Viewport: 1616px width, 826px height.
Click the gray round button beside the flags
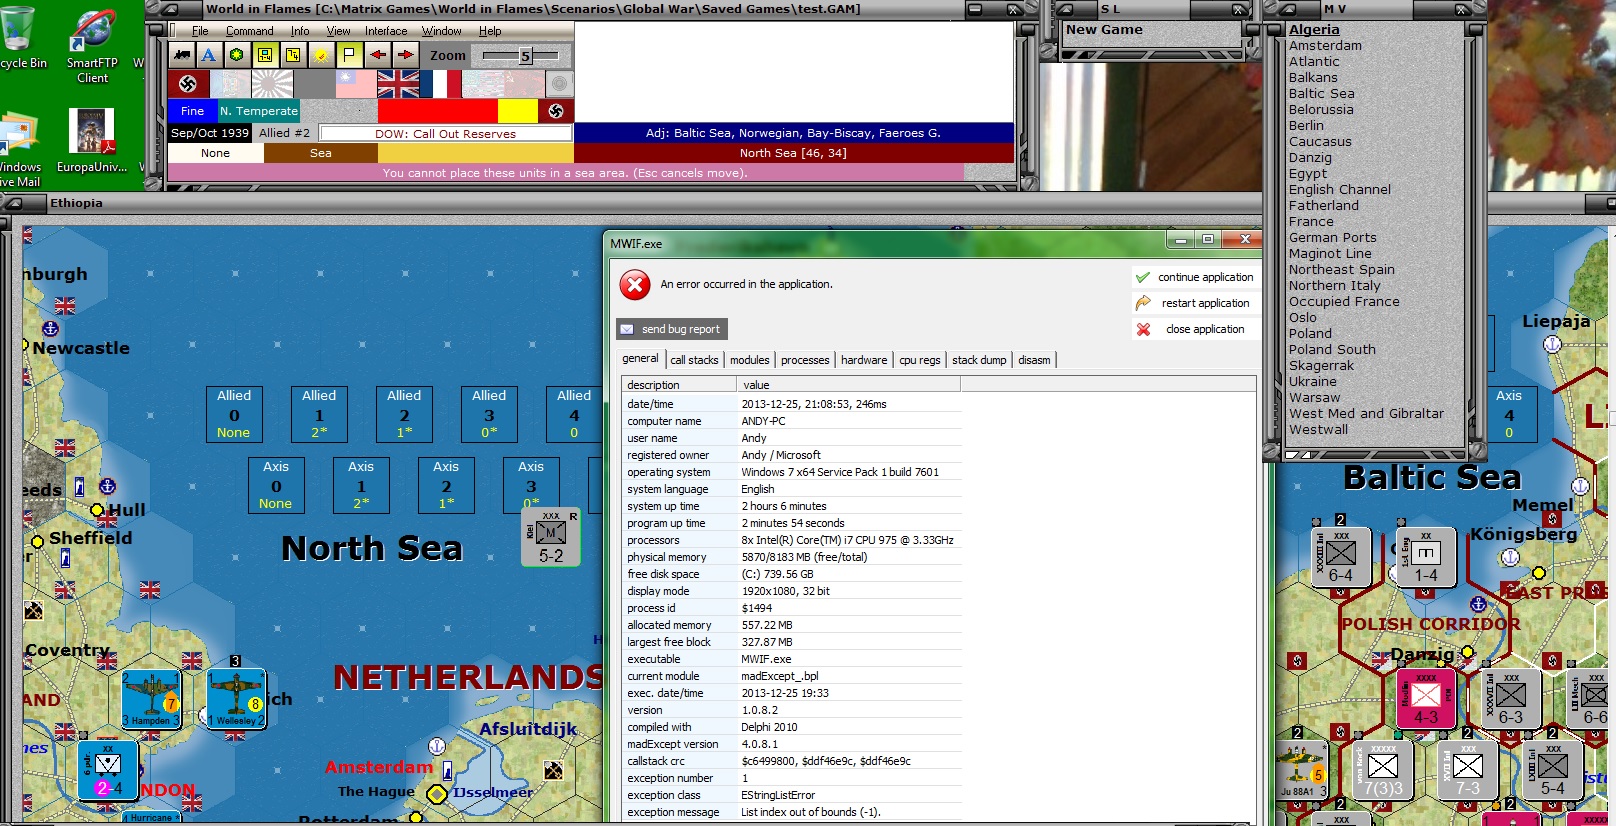click(x=560, y=84)
